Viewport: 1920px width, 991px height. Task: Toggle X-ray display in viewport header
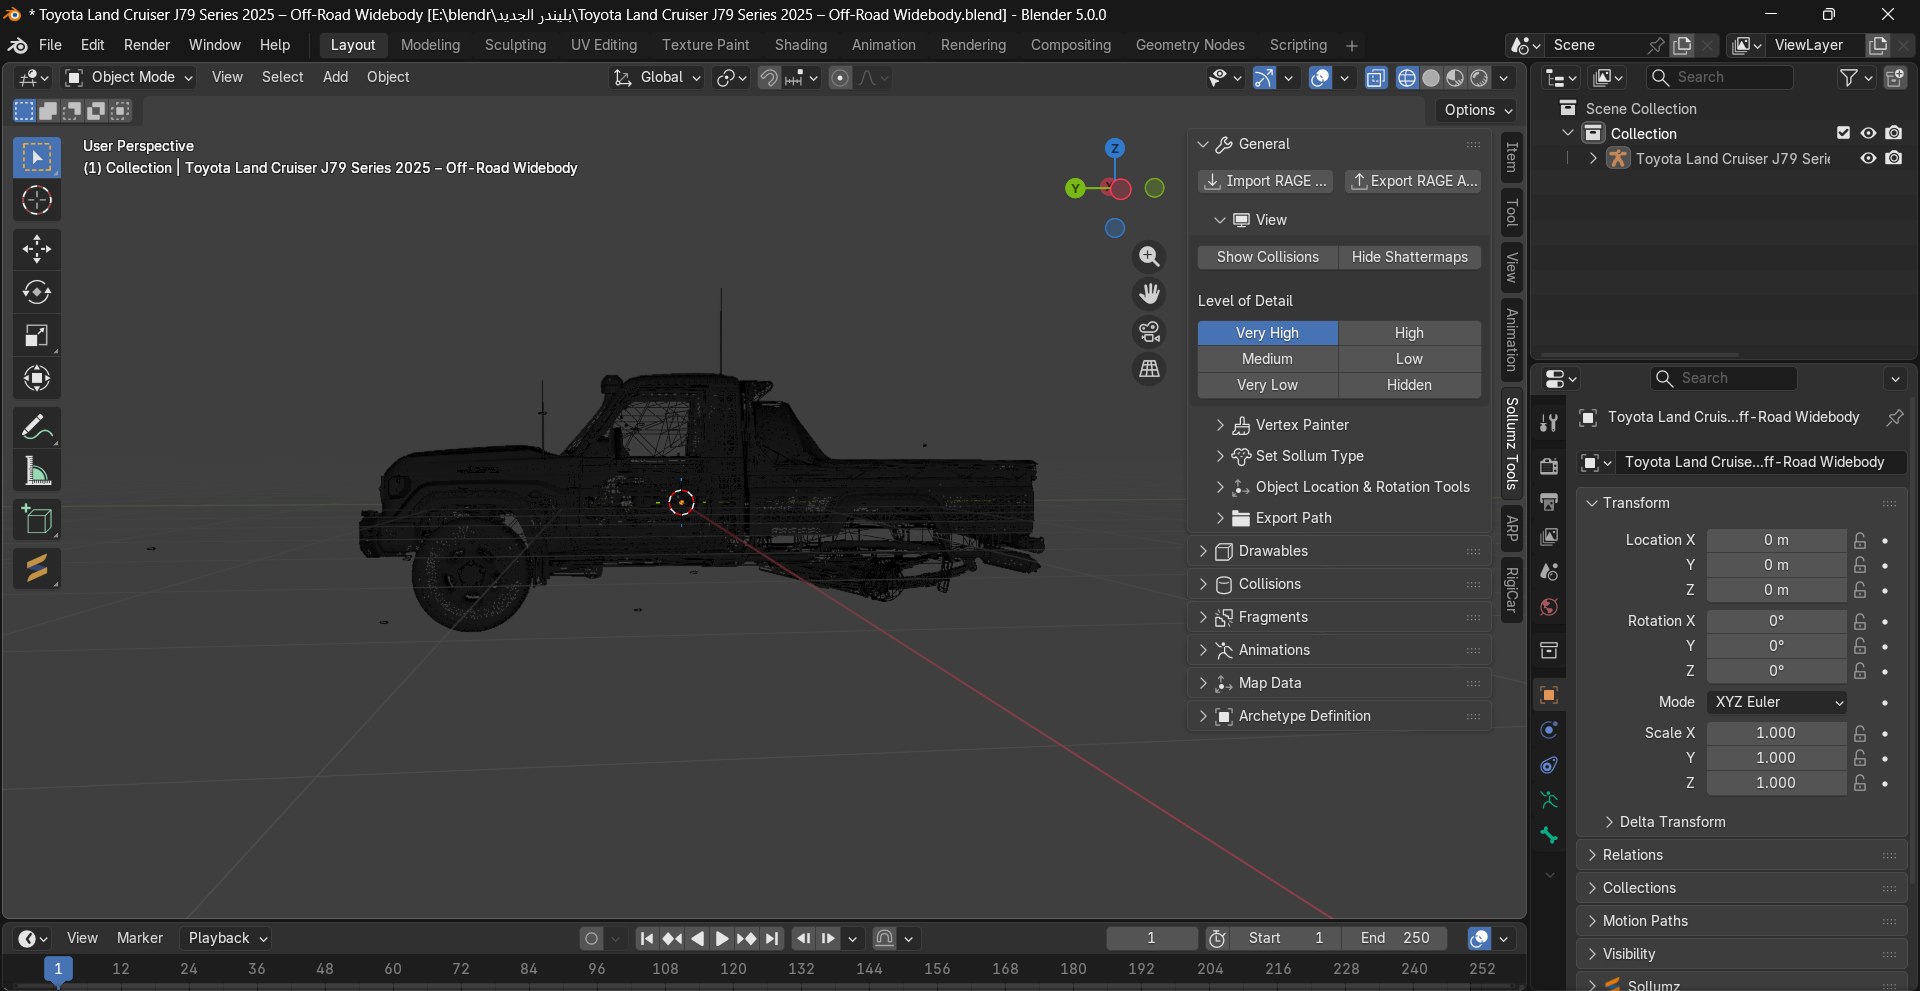pos(1376,78)
